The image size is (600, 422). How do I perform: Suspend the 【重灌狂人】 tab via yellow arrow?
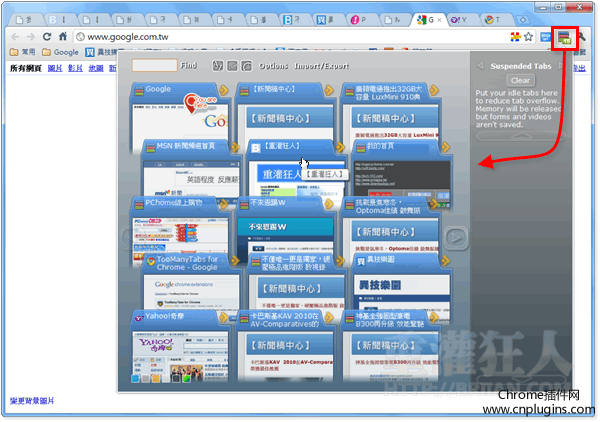[340, 147]
